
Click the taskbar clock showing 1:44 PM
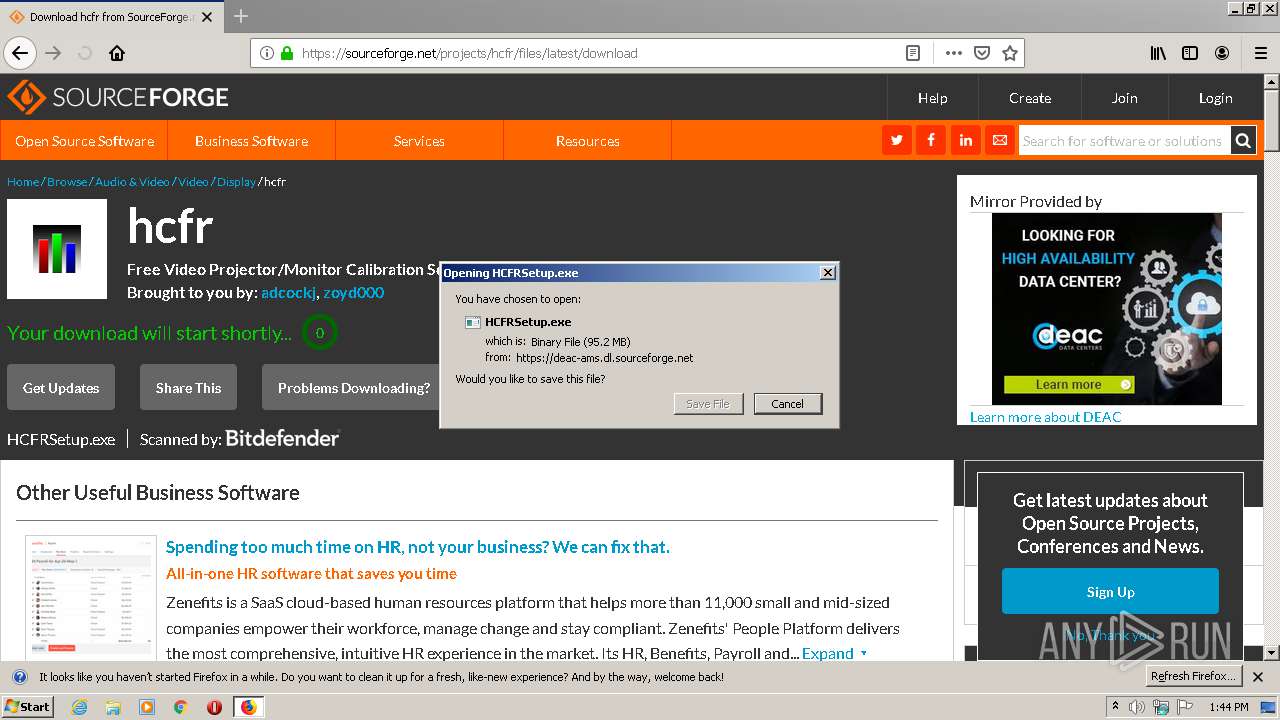1228,707
